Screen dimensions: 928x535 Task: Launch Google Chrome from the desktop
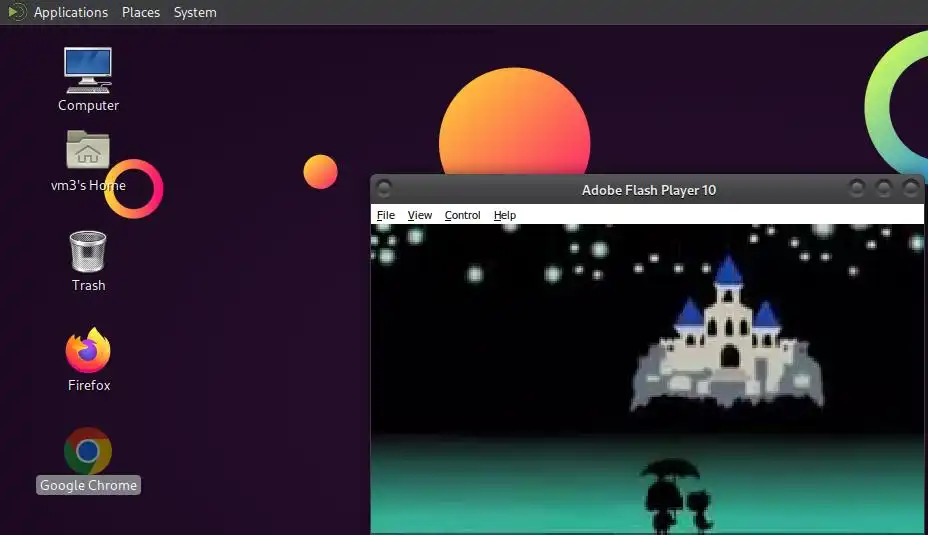tap(88, 451)
